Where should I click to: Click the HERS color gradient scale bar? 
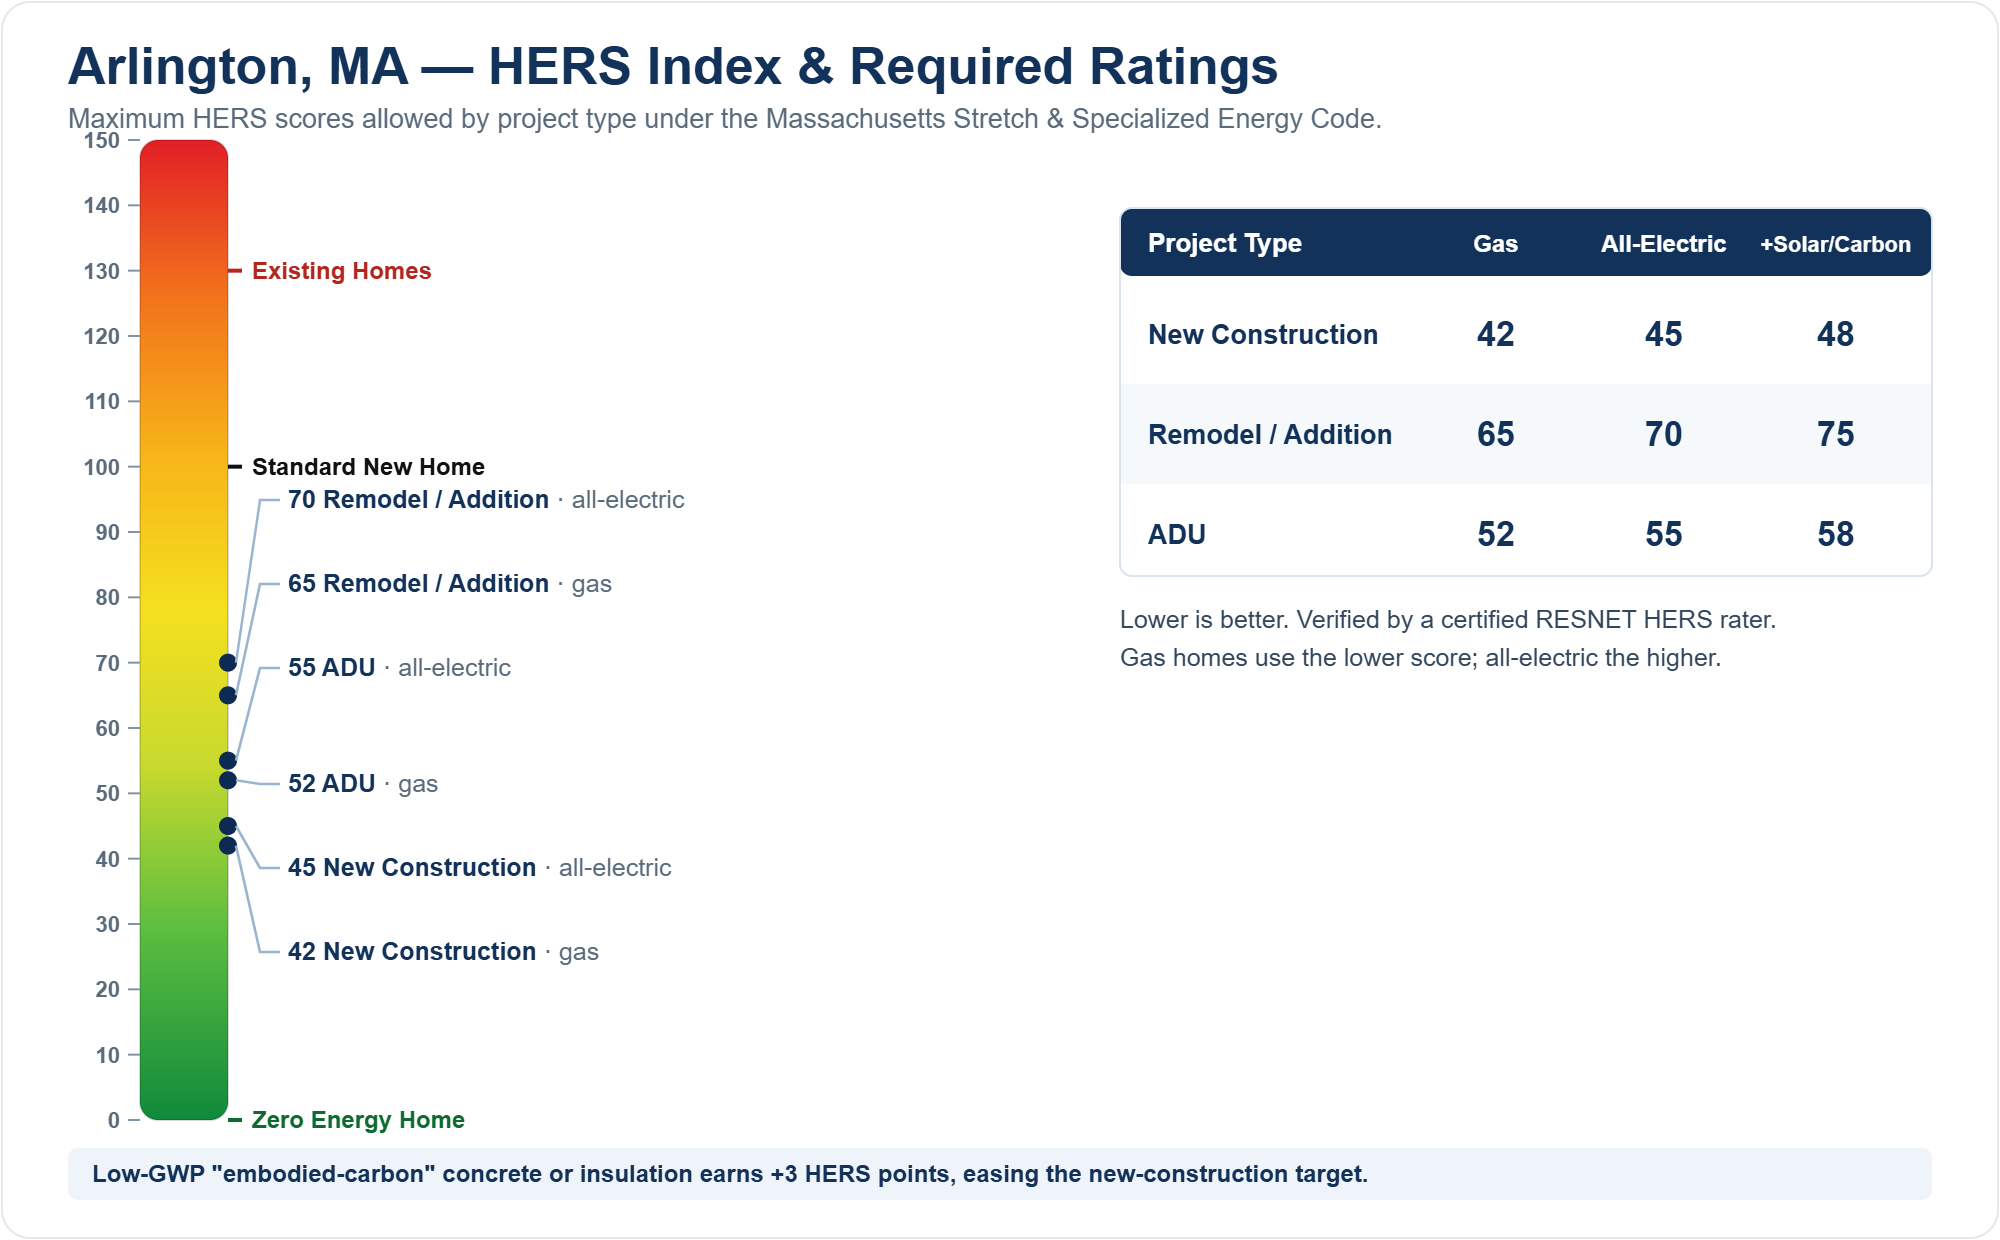[184, 630]
